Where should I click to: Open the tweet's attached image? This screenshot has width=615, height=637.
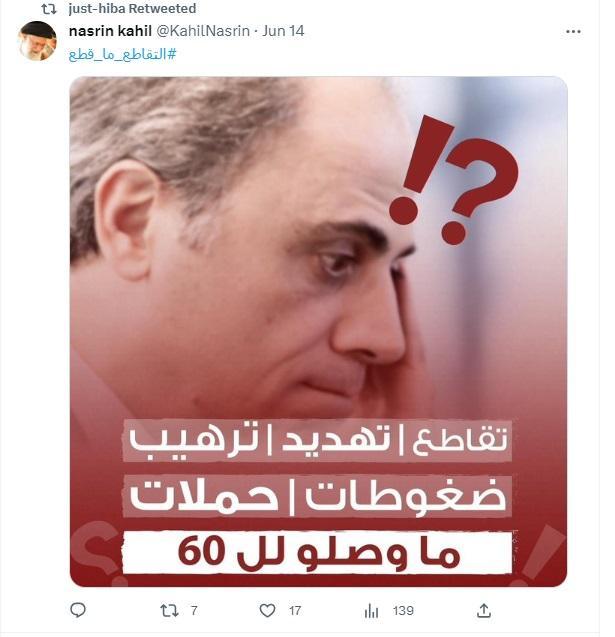pos(318,331)
